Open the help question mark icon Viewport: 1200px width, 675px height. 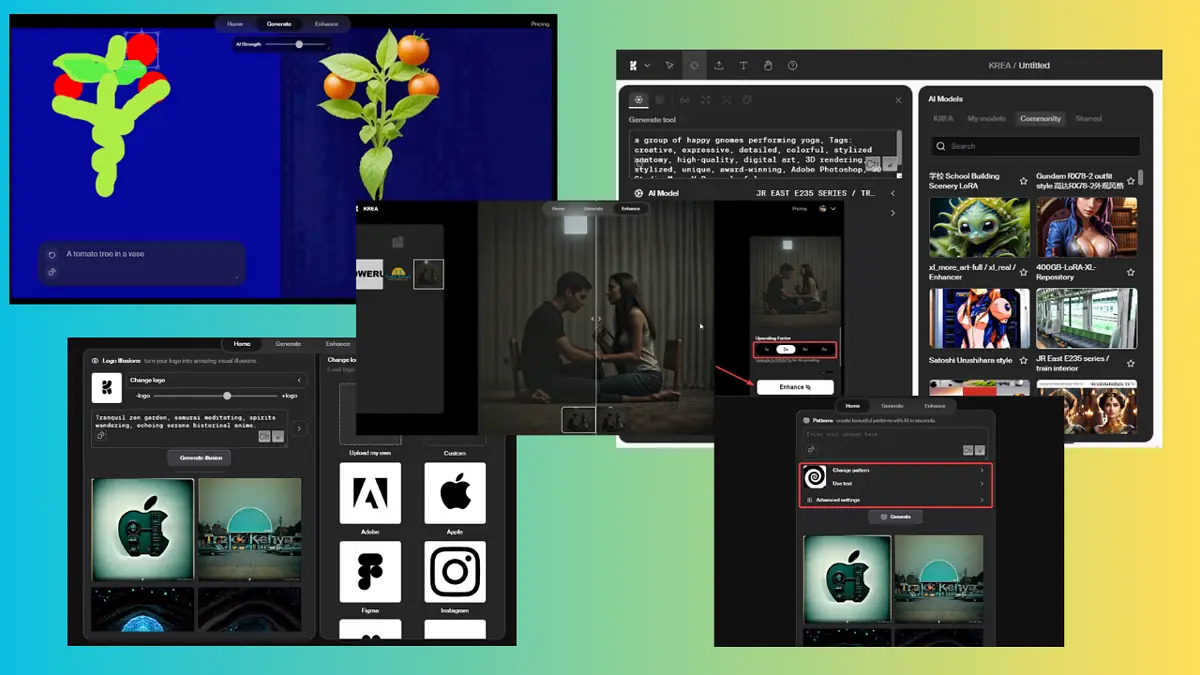(793, 66)
